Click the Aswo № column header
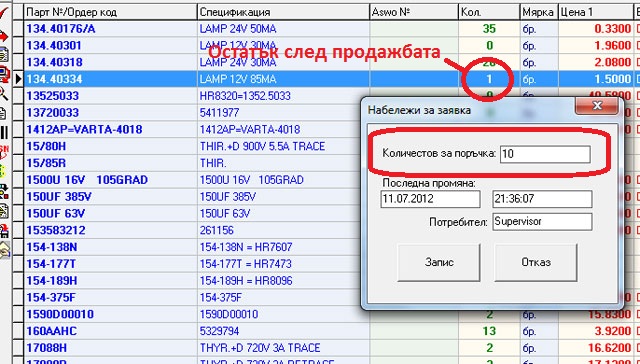 (x=414, y=12)
